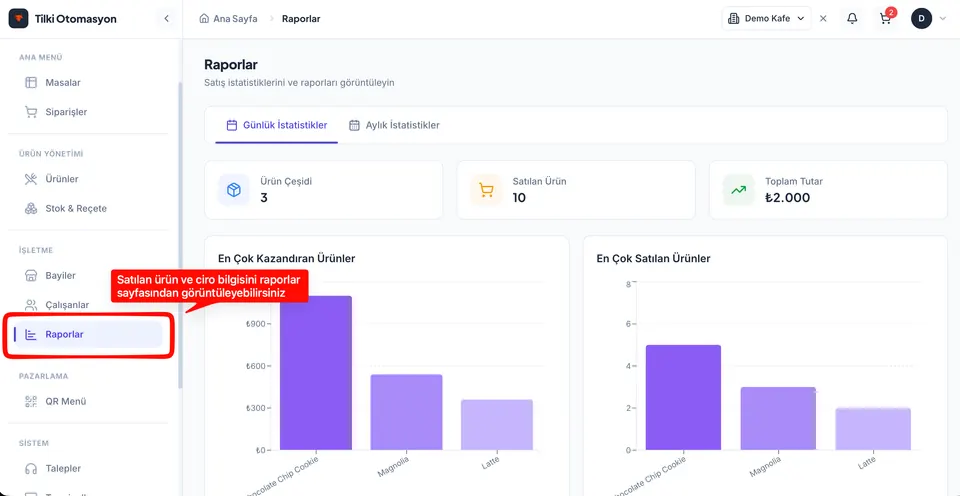
Task: Click the Ana Sayfa home icon
Action: click(204, 18)
